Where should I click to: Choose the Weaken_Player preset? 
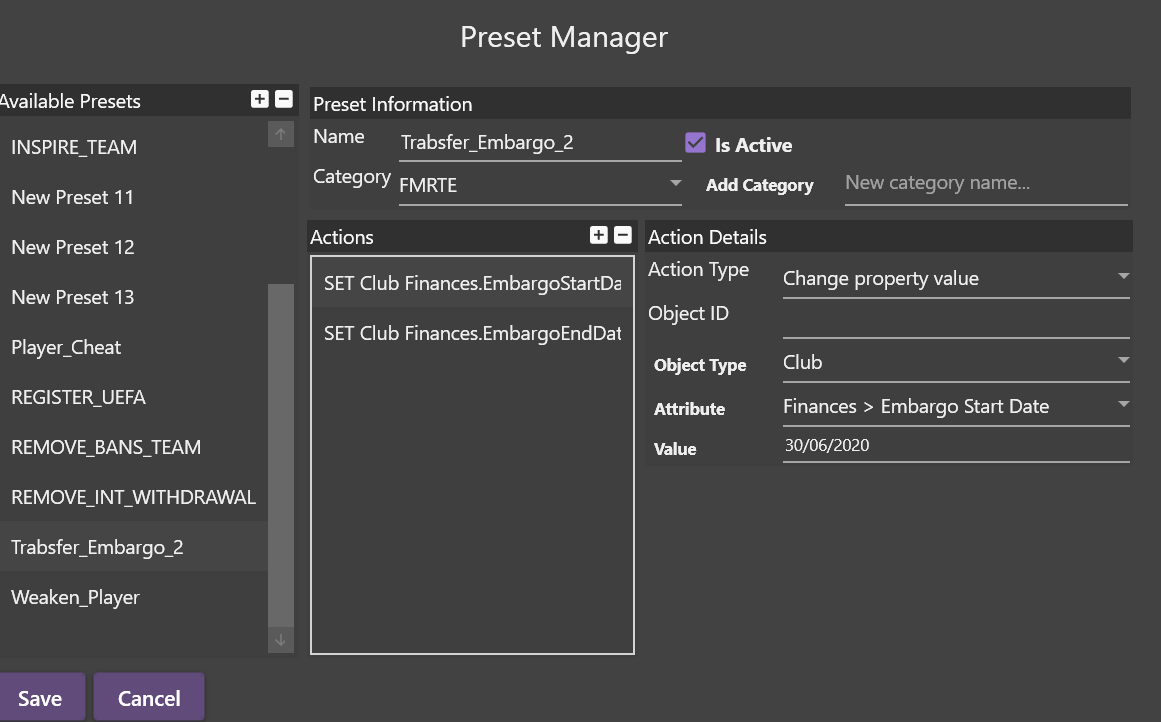pos(75,597)
